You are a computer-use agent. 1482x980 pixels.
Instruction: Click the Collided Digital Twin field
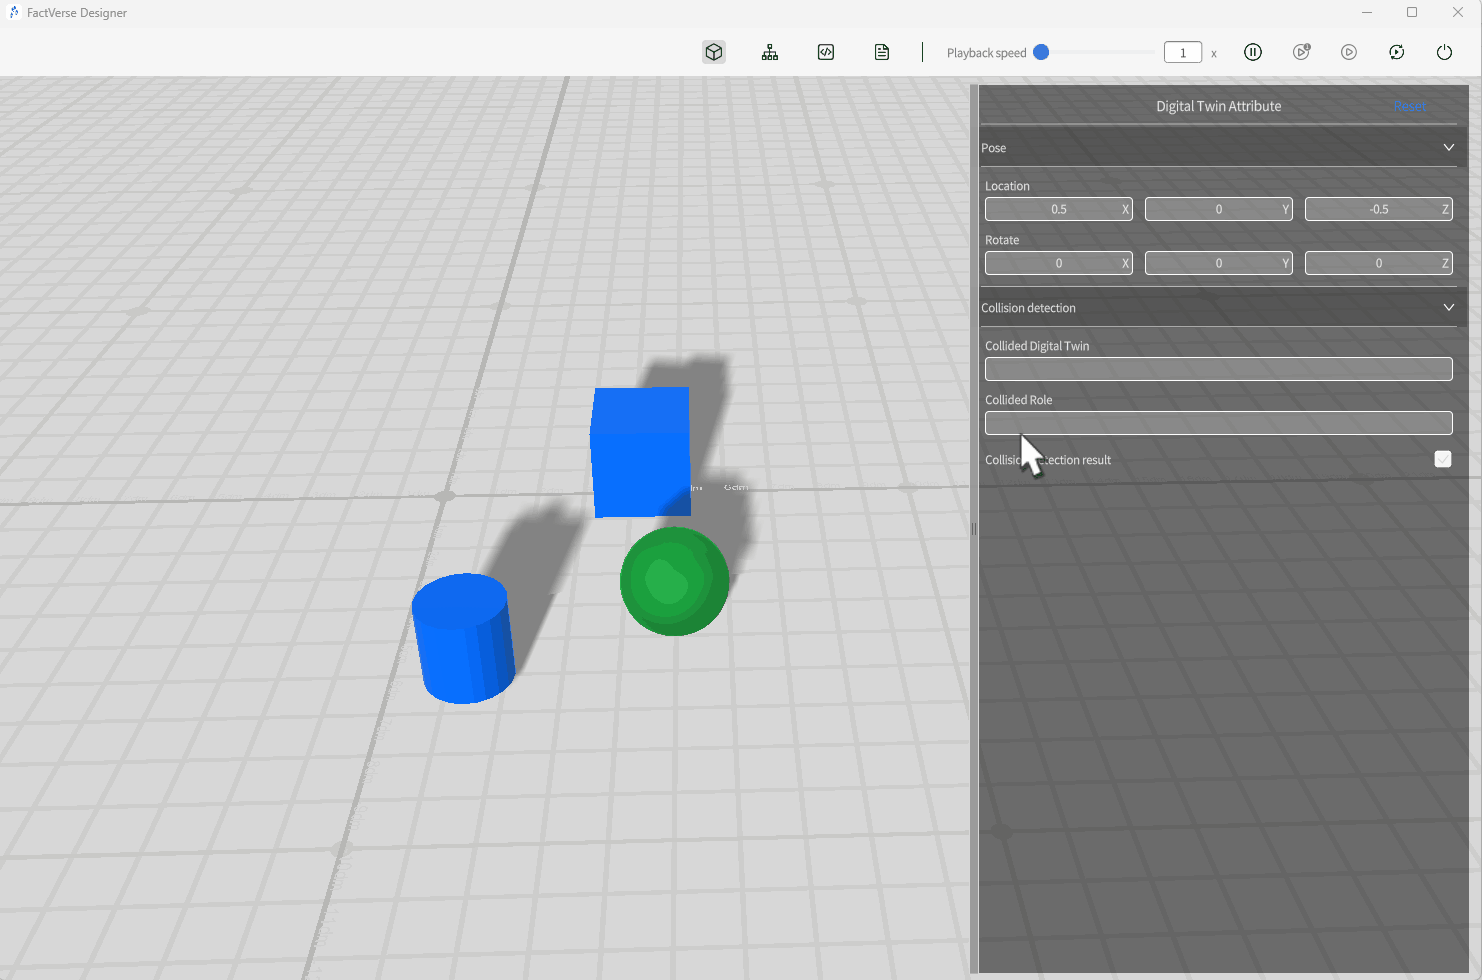(1218, 369)
